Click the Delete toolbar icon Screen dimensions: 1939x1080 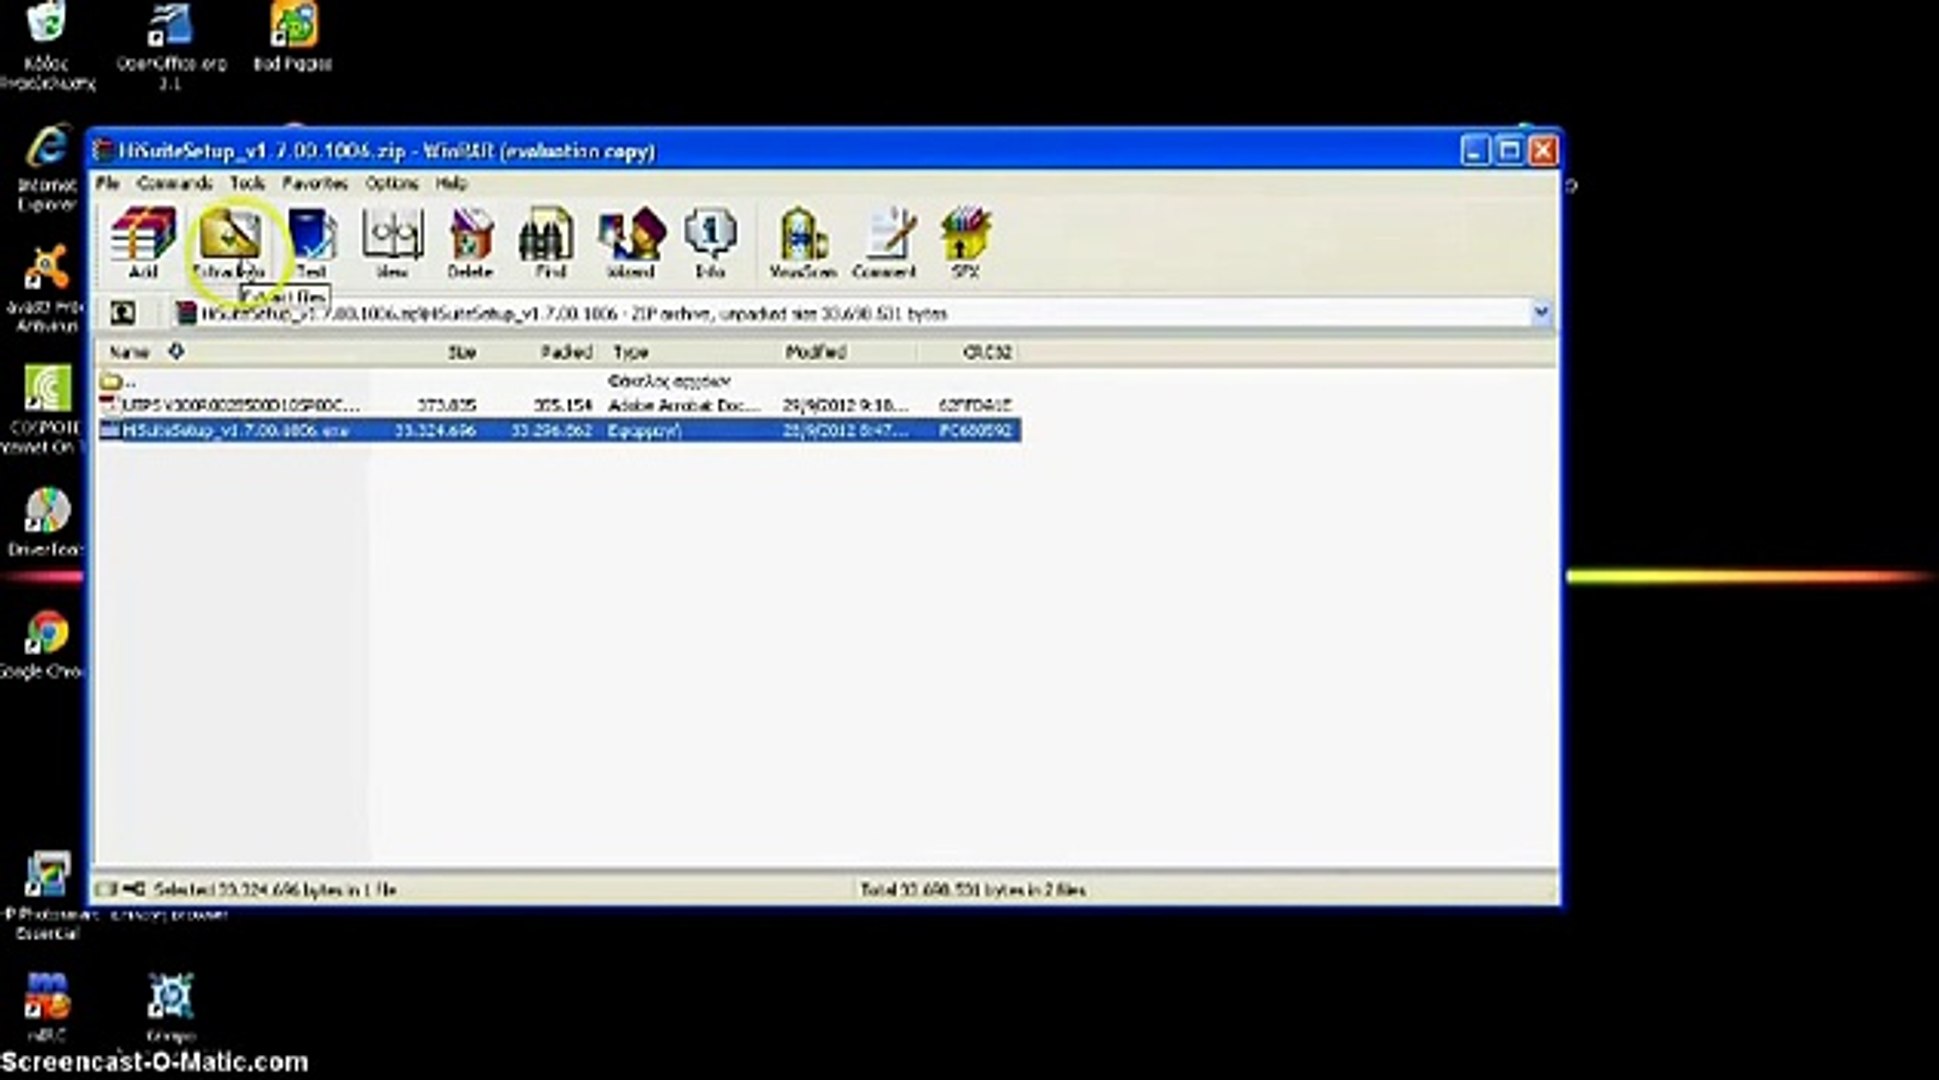click(x=470, y=242)
